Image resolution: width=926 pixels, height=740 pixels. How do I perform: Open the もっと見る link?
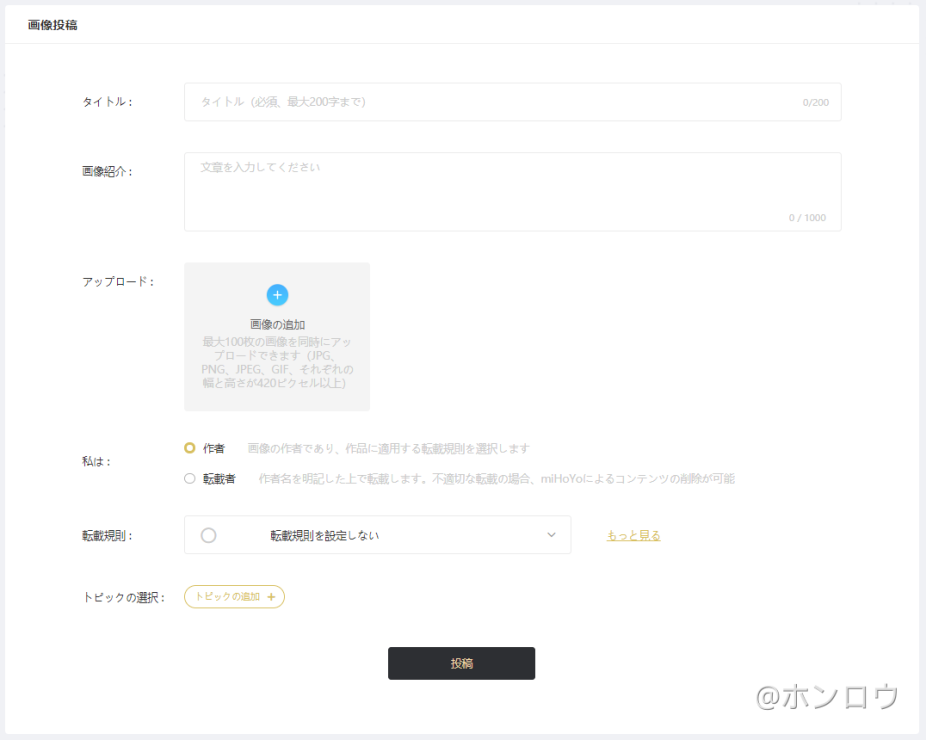[x=632, y=534]
